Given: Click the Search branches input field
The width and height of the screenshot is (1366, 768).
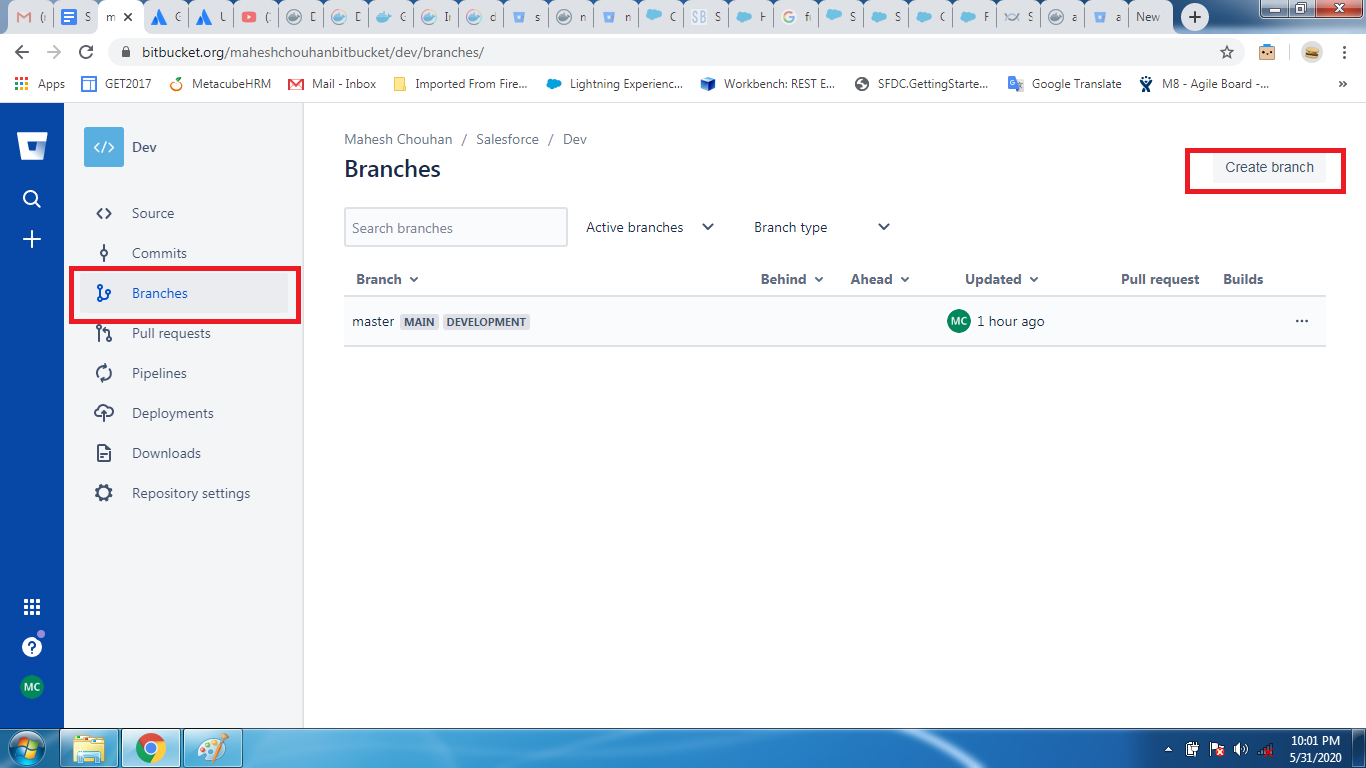Looking at the screenshot, I should [455, 227].
